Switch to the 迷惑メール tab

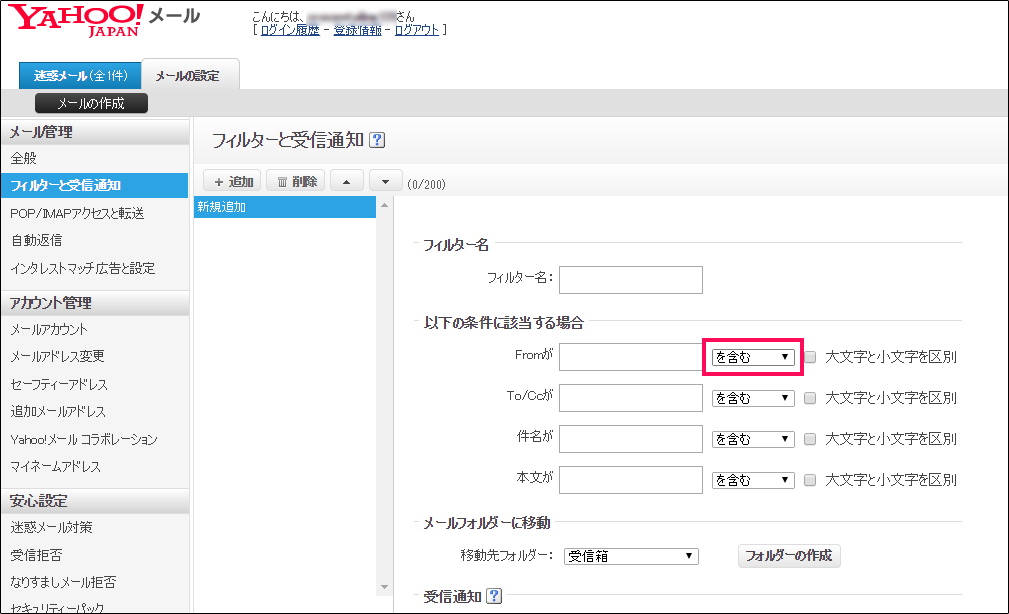[80, 76]
